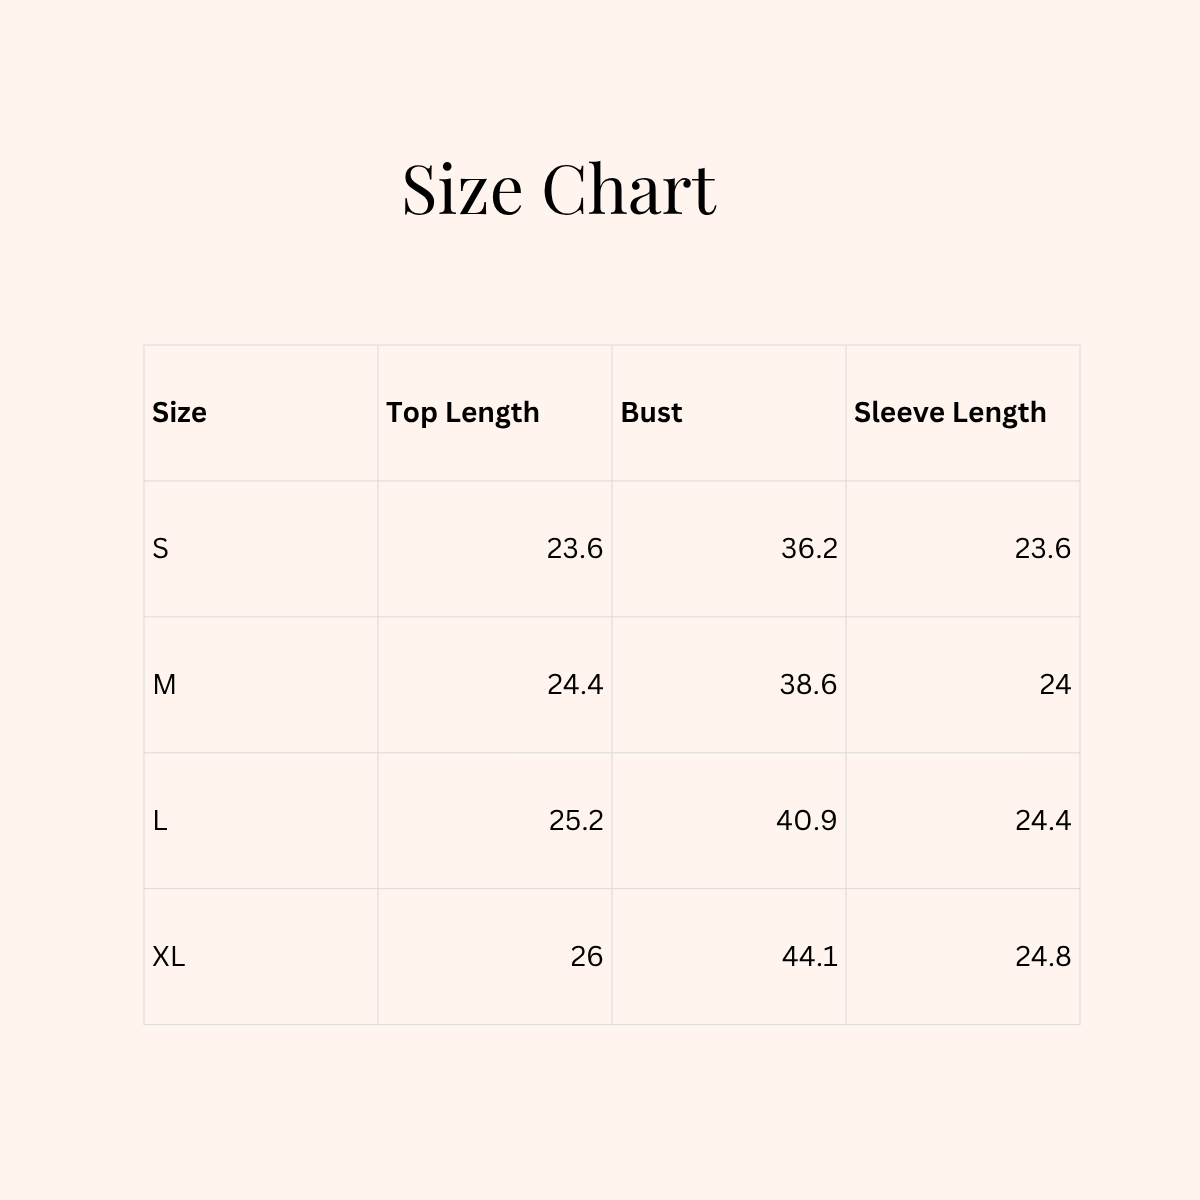Click the "Size Chart" title text
Screen dimensions: 1200x1200
(x=559, y=189)
